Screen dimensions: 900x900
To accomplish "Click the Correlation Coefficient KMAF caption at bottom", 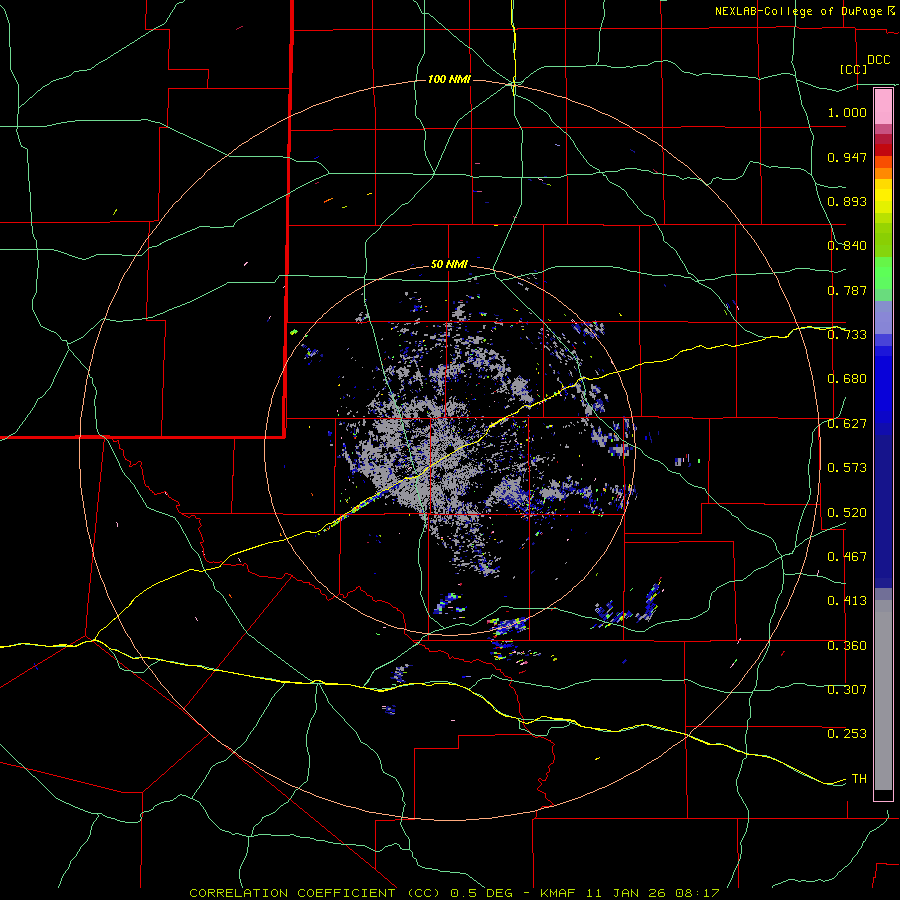I will click(x=454, y=893).
